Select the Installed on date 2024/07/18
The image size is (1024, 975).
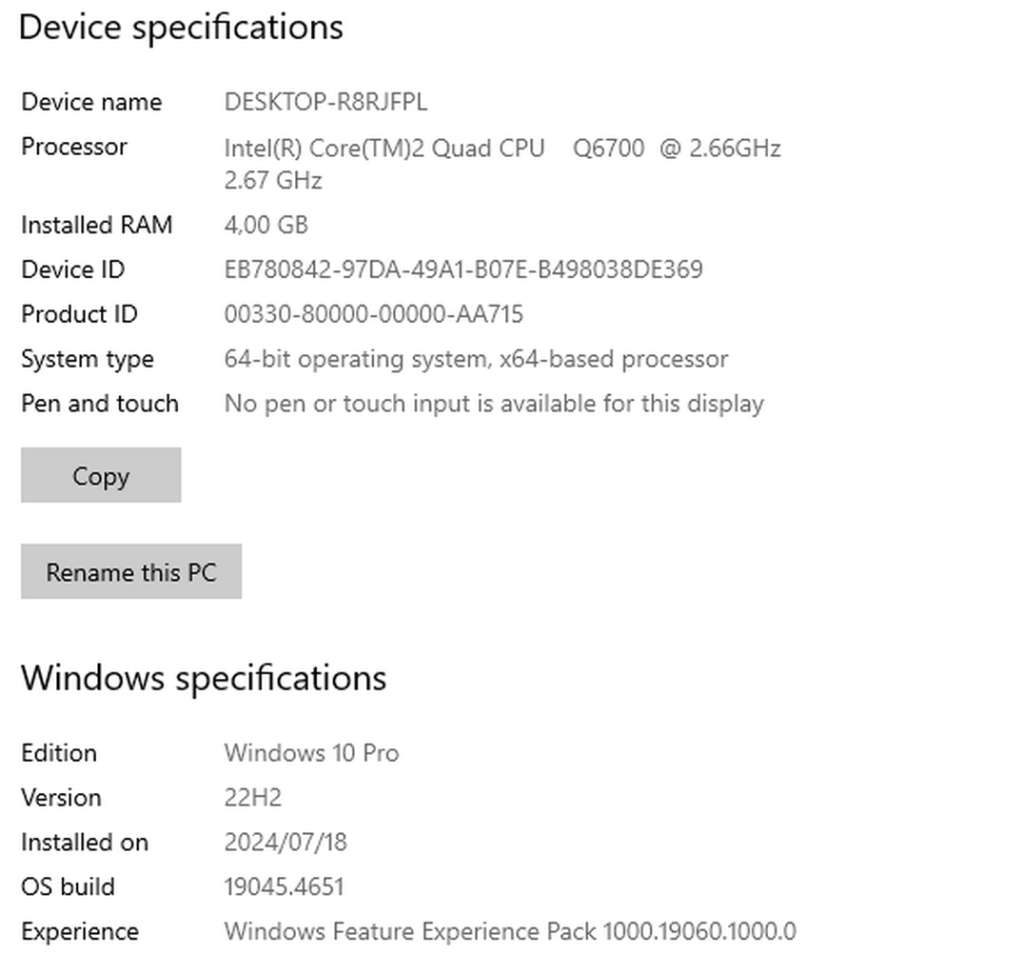[x=285, y=842]
